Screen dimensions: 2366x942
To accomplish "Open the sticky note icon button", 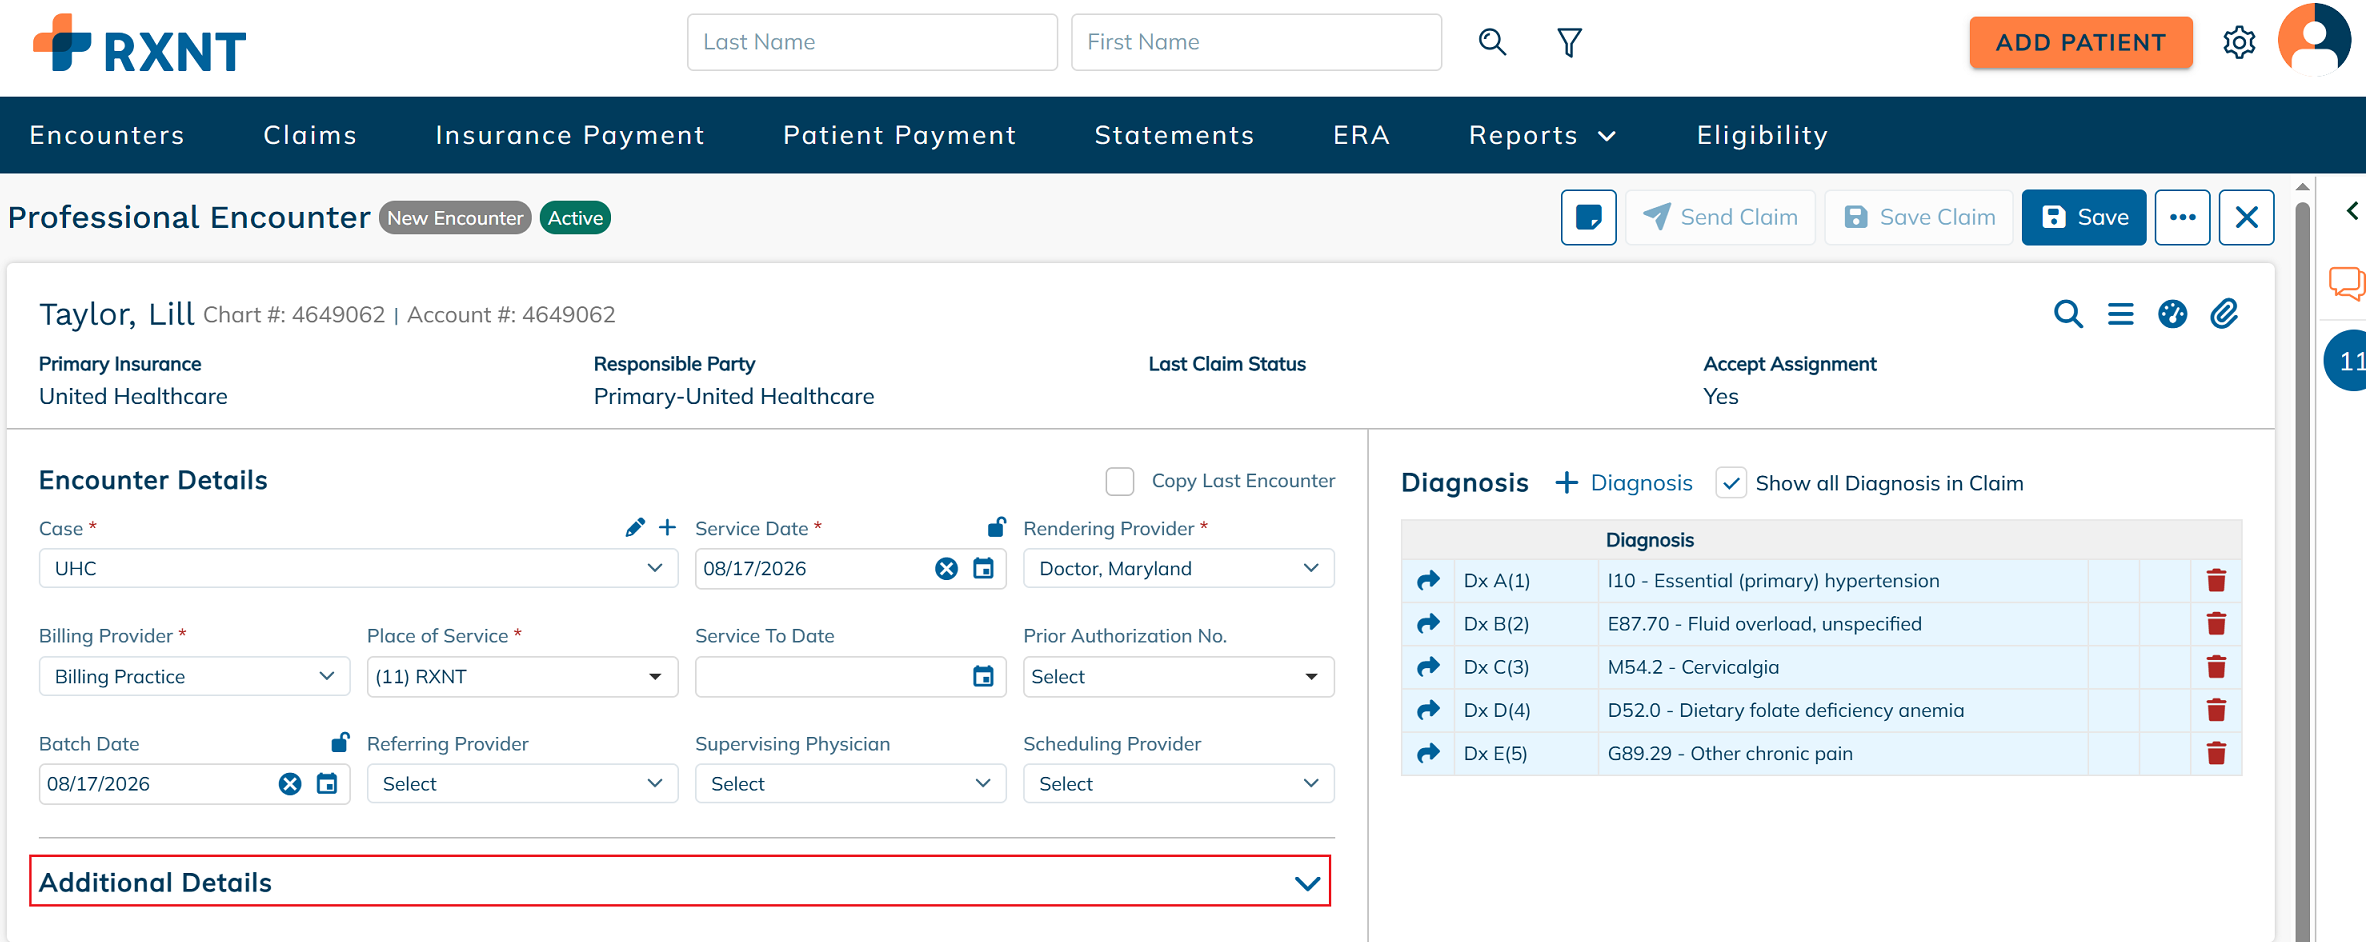I will (x=1588, y=217).
